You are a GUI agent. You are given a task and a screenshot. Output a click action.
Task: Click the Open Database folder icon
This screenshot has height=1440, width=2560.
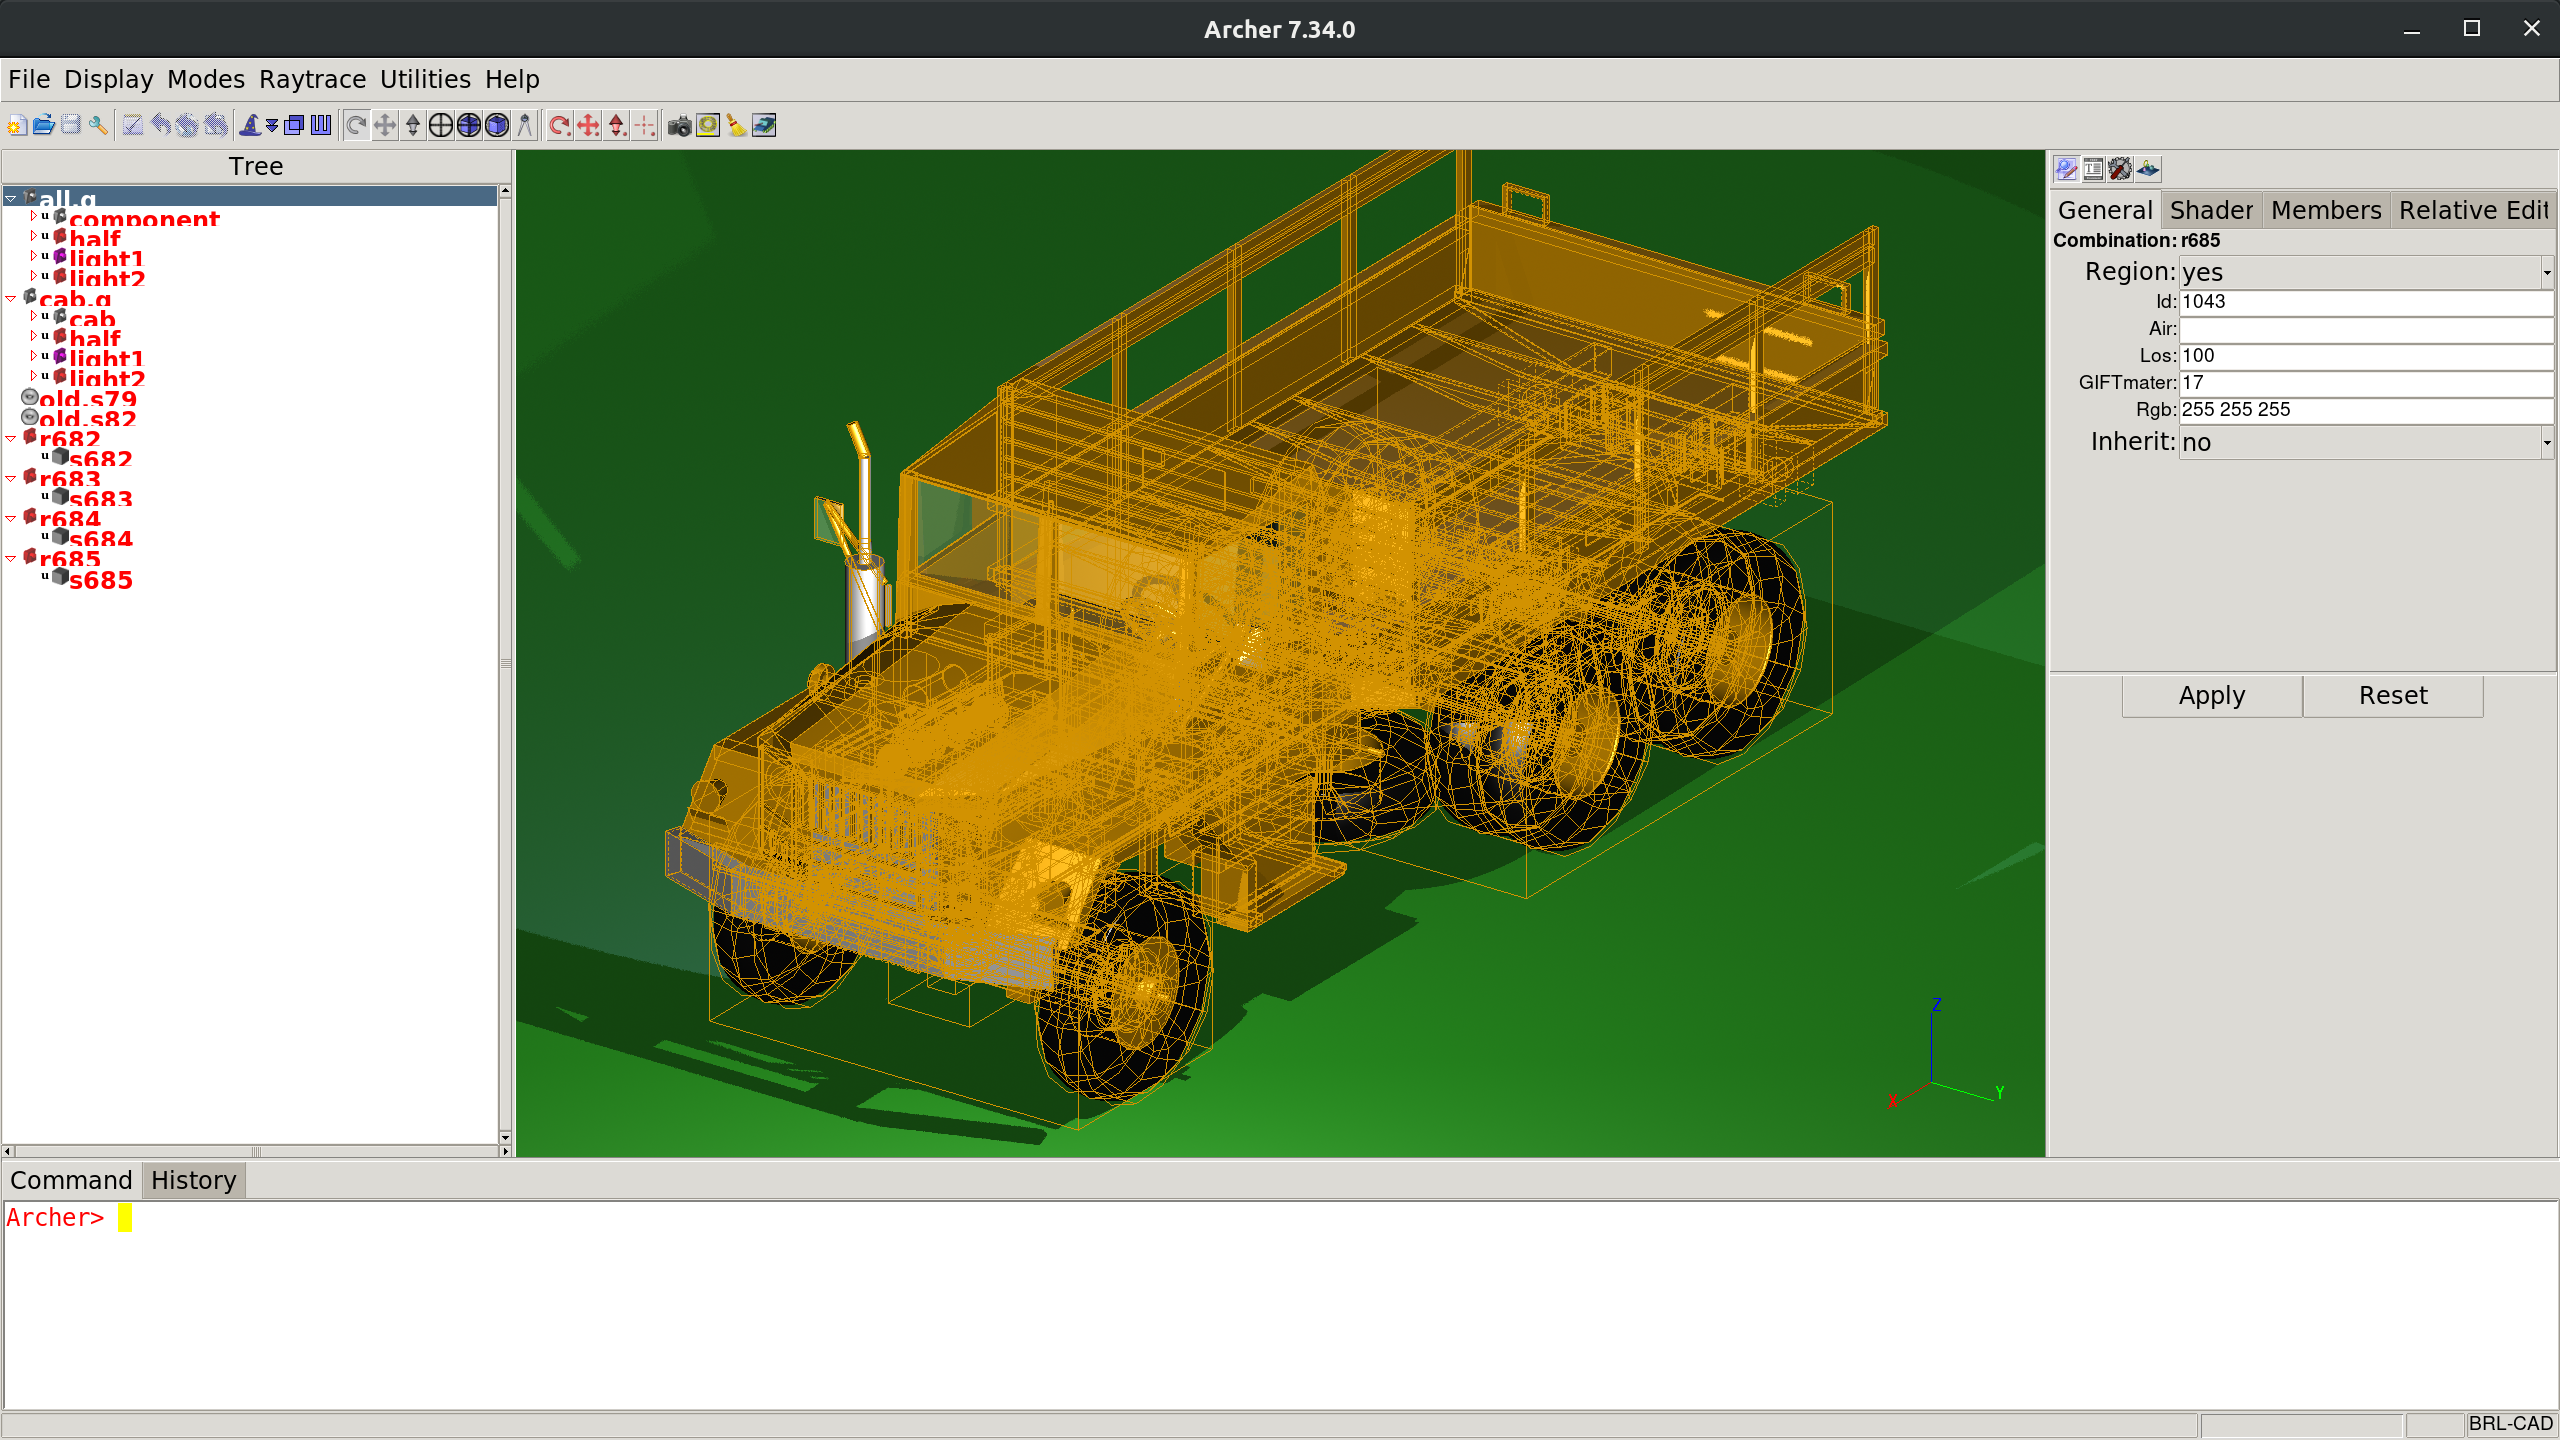point(43,125)
